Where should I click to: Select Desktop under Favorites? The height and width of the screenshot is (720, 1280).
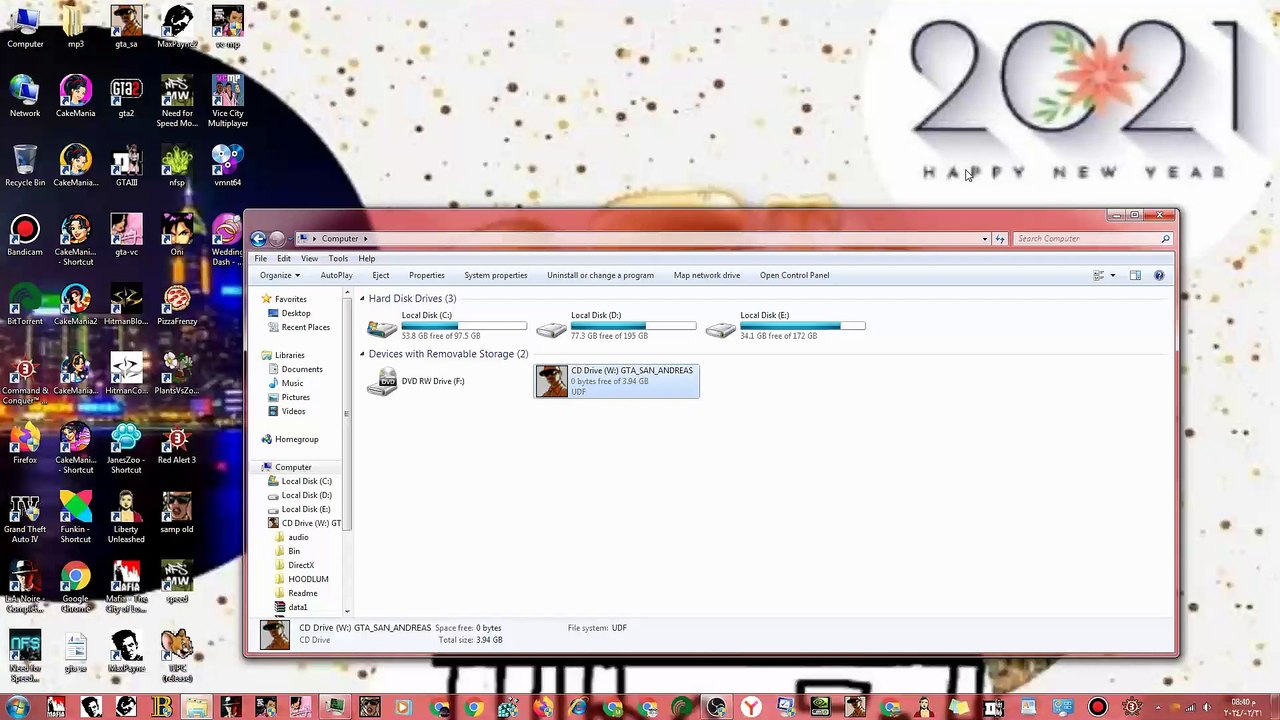296,313
